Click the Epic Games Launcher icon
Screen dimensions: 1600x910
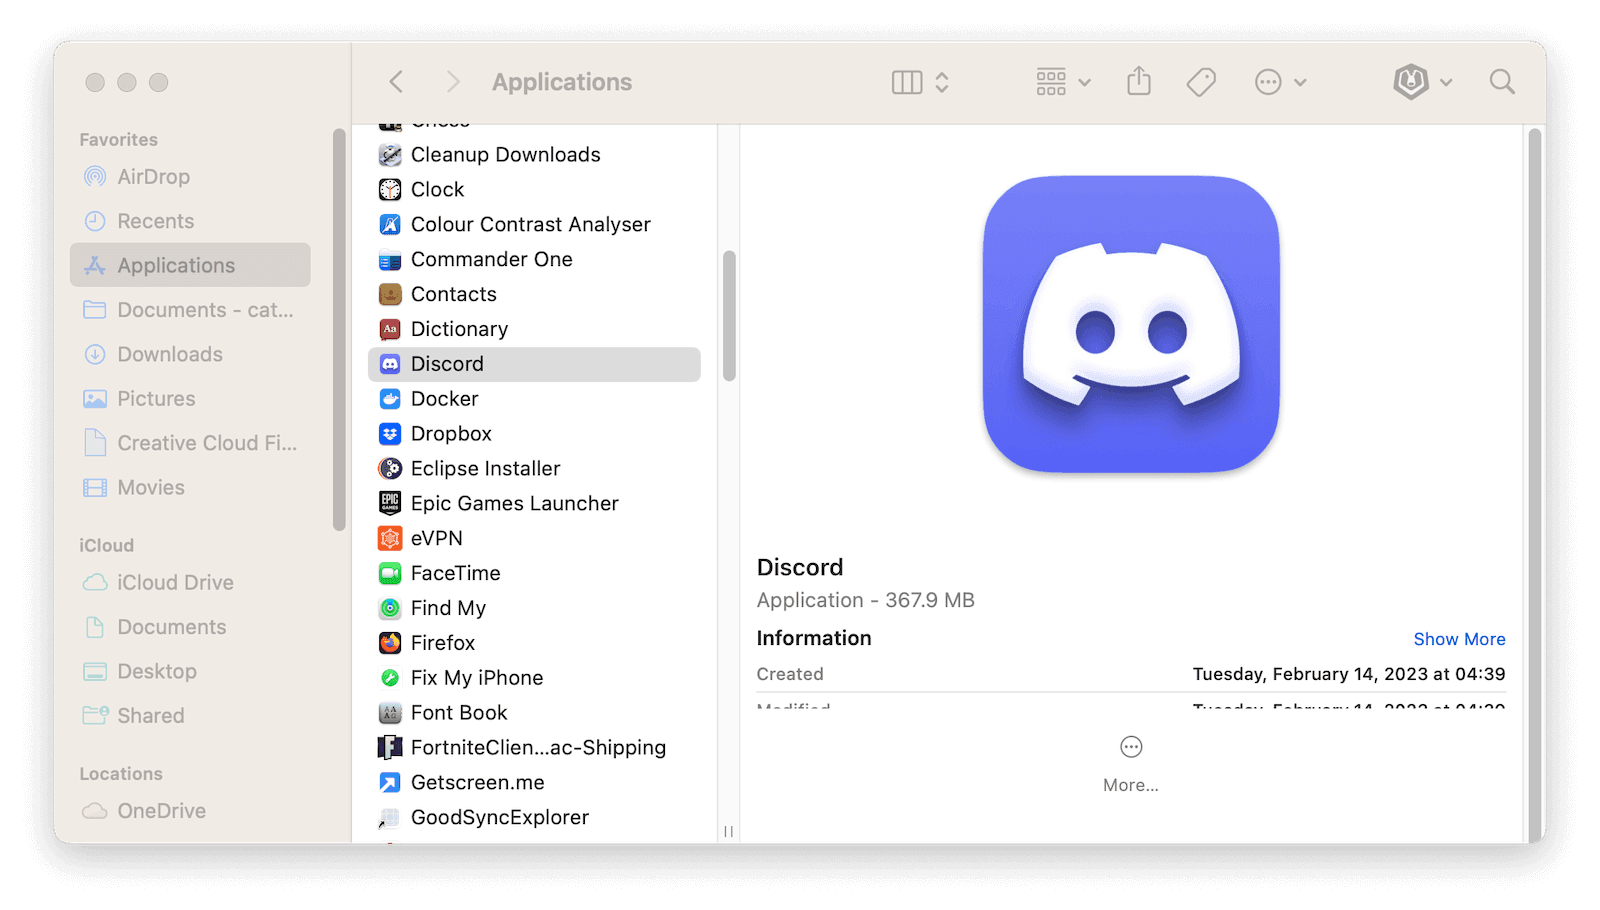click(x=389, y=503)
